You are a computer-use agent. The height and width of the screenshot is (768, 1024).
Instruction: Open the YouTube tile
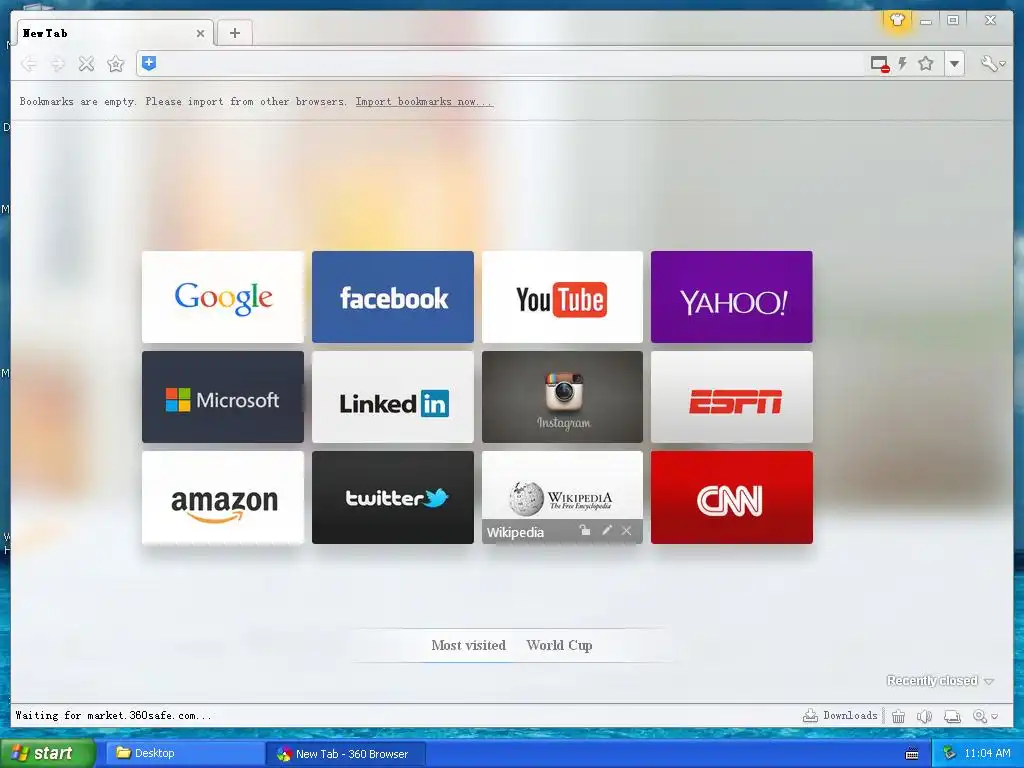coord(562,297)
